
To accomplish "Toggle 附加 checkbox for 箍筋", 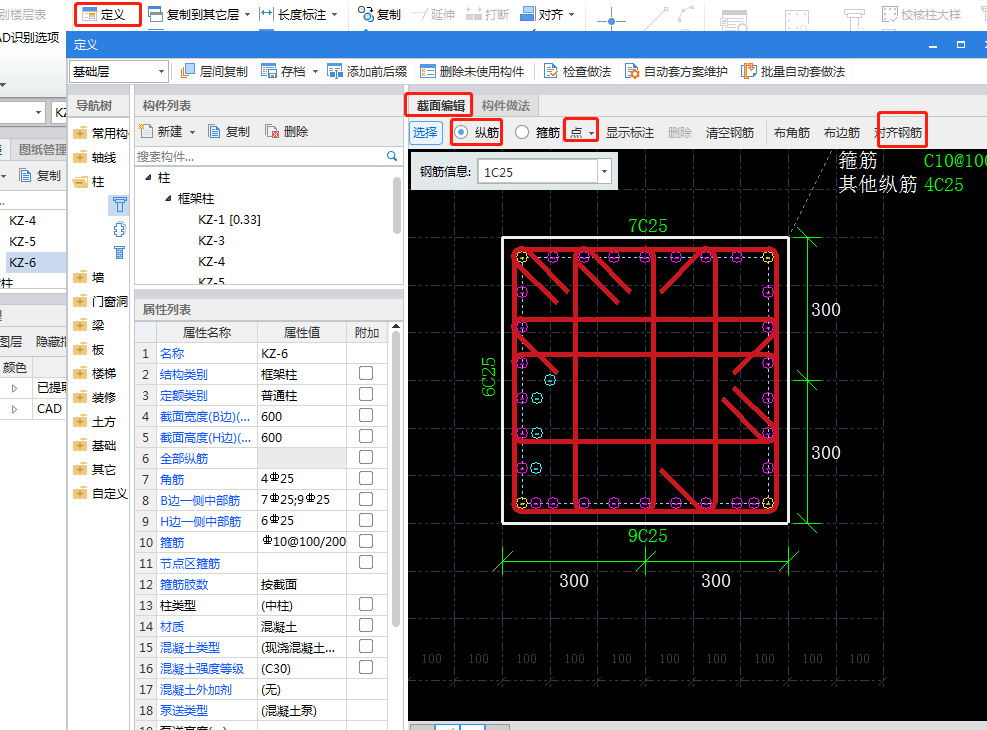I will click(366, 541).
